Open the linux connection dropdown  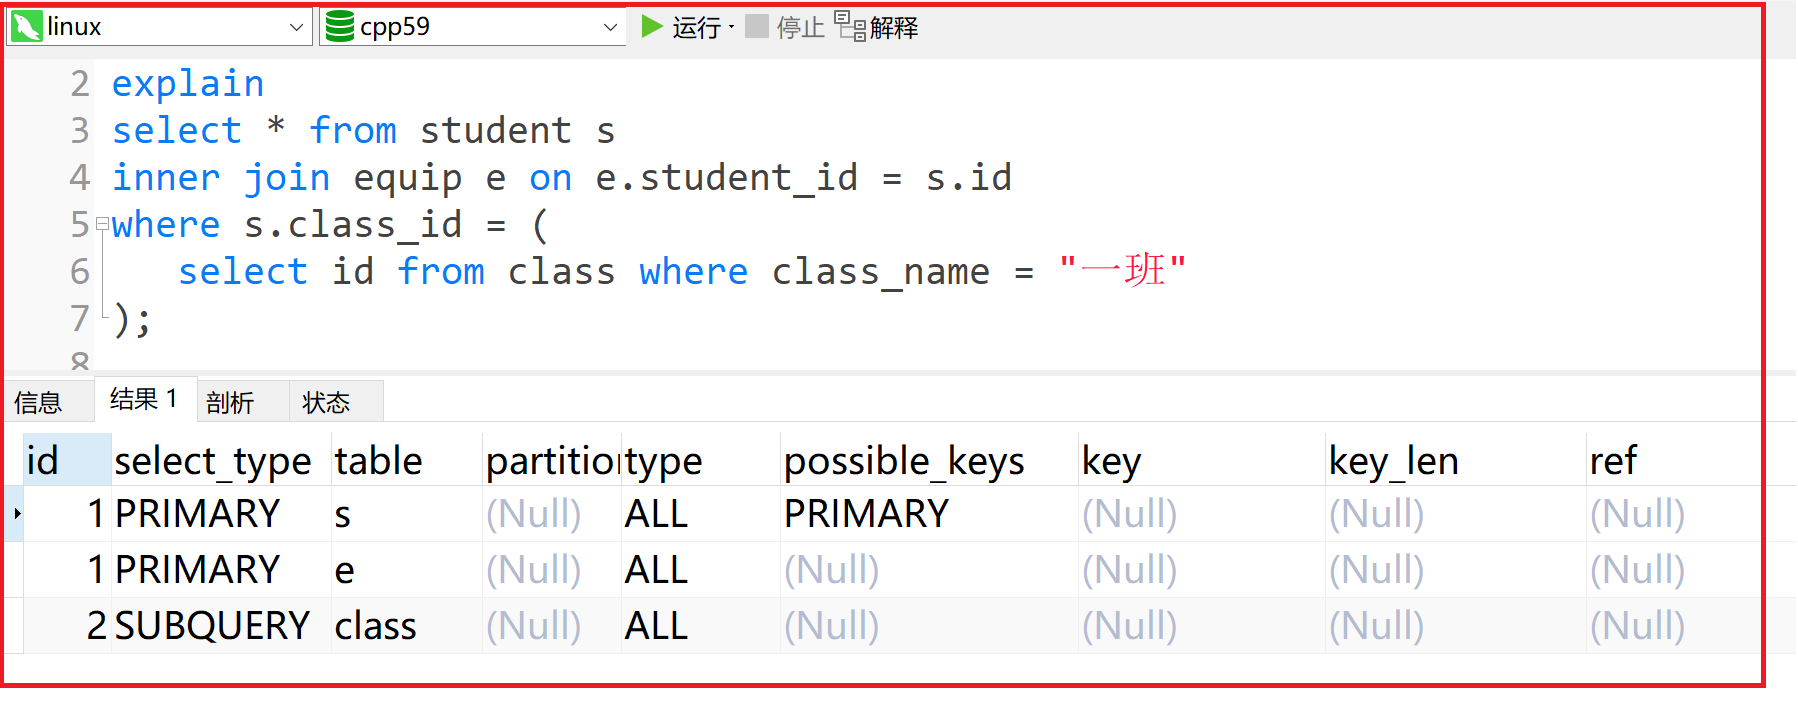(296, 27)
